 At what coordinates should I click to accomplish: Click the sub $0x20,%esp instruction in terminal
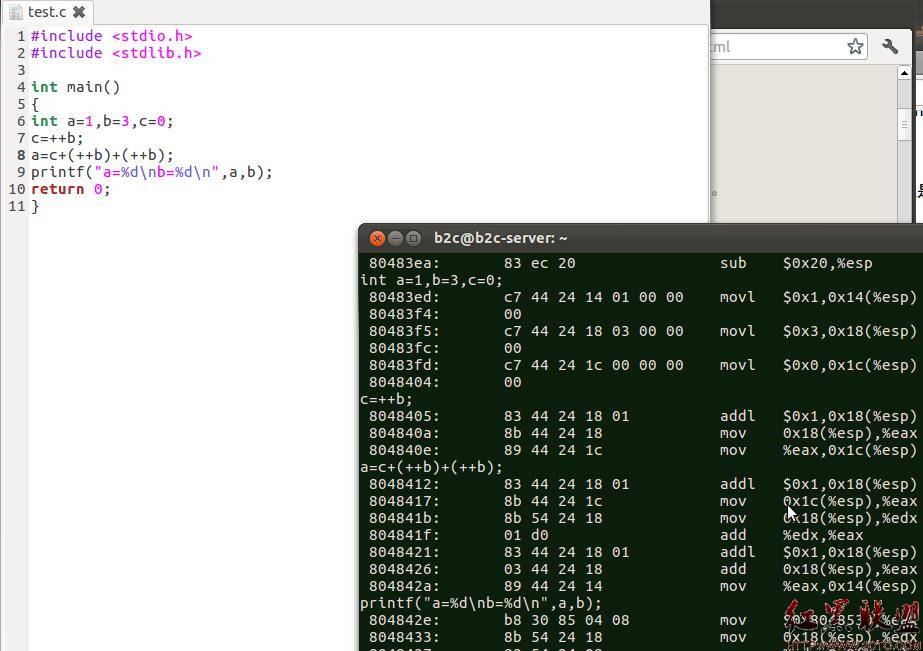pos(796,263)
